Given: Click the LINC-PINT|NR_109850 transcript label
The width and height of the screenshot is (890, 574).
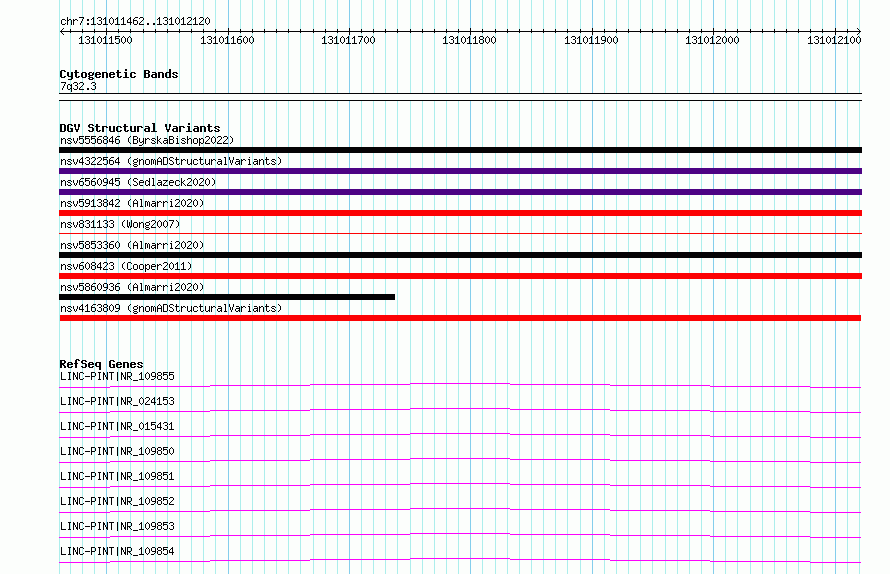Looking at the screenshot, I should click(117, 451).
